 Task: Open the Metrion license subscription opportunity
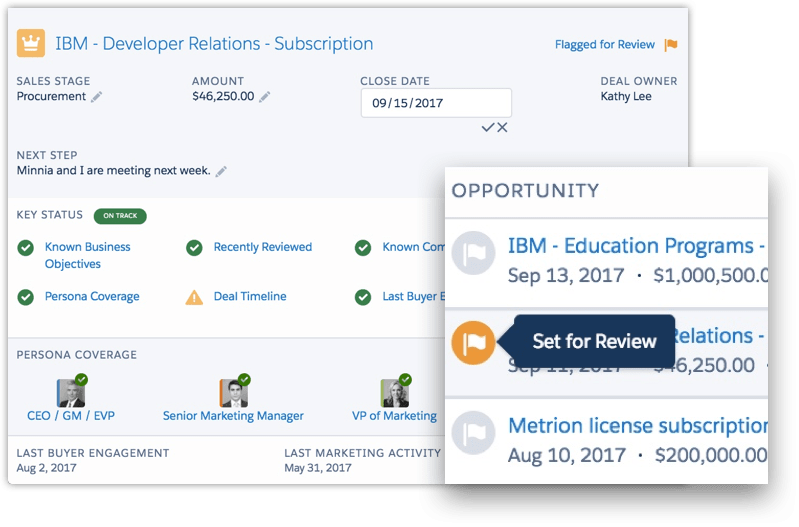tap(638, 426)
